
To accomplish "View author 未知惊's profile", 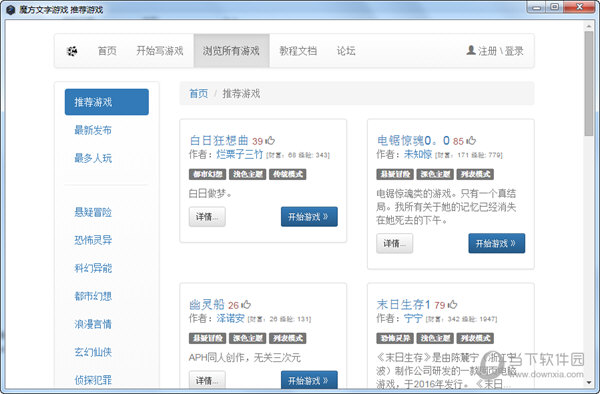I will coord(418,155).
